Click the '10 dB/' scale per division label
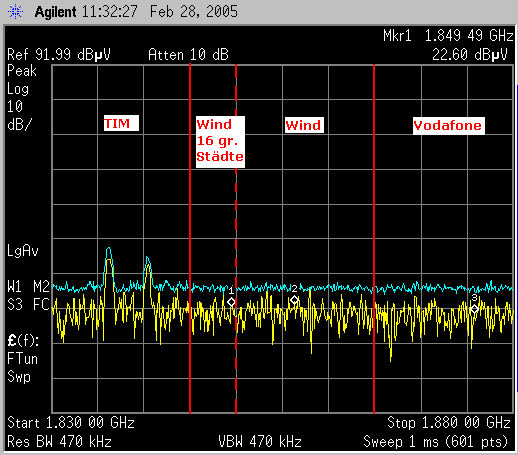Image resolution: width=518 pixels, height=455 pixels. coord(19,116)
